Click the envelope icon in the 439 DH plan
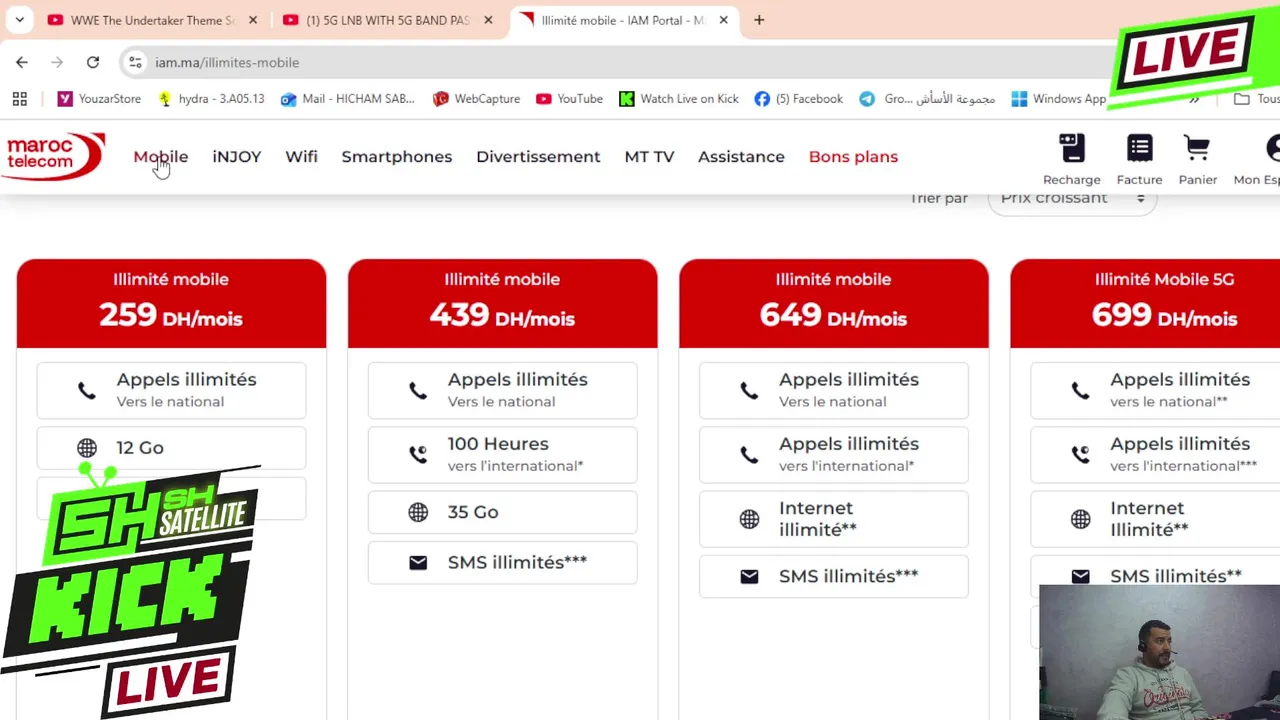 pyautogui.click(x=418, y=563)
